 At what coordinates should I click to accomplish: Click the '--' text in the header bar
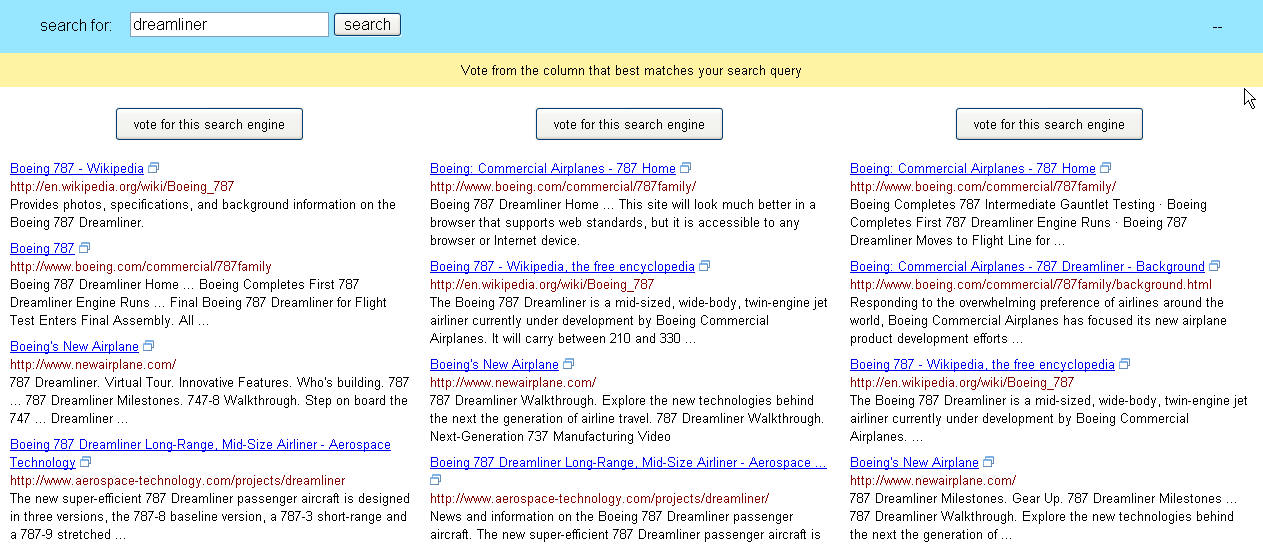[x=1217, y=26]
